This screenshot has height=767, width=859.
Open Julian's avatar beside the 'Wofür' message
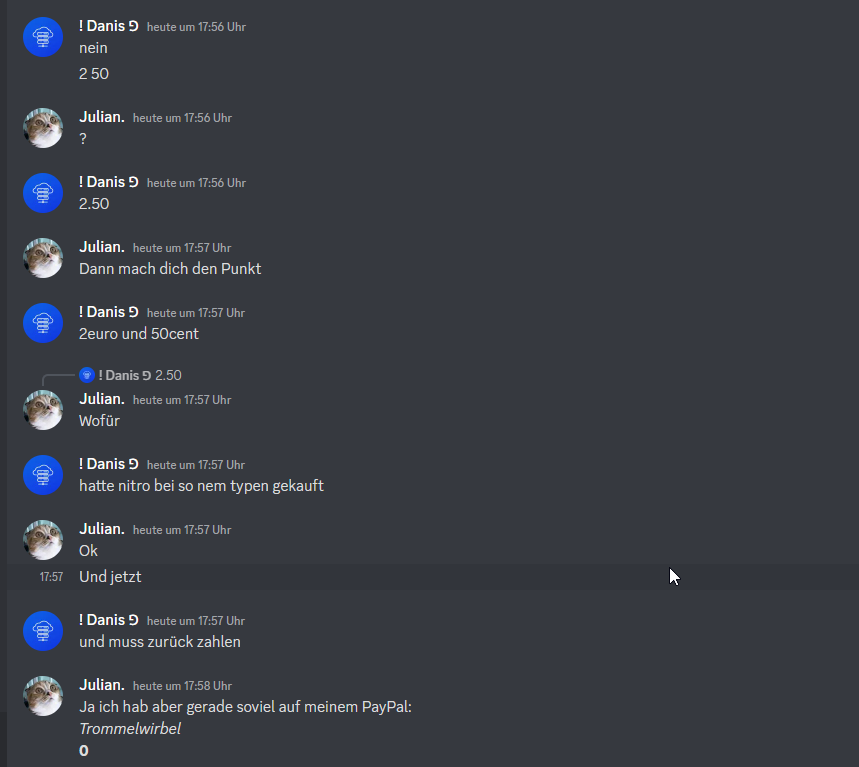point(43,410)
